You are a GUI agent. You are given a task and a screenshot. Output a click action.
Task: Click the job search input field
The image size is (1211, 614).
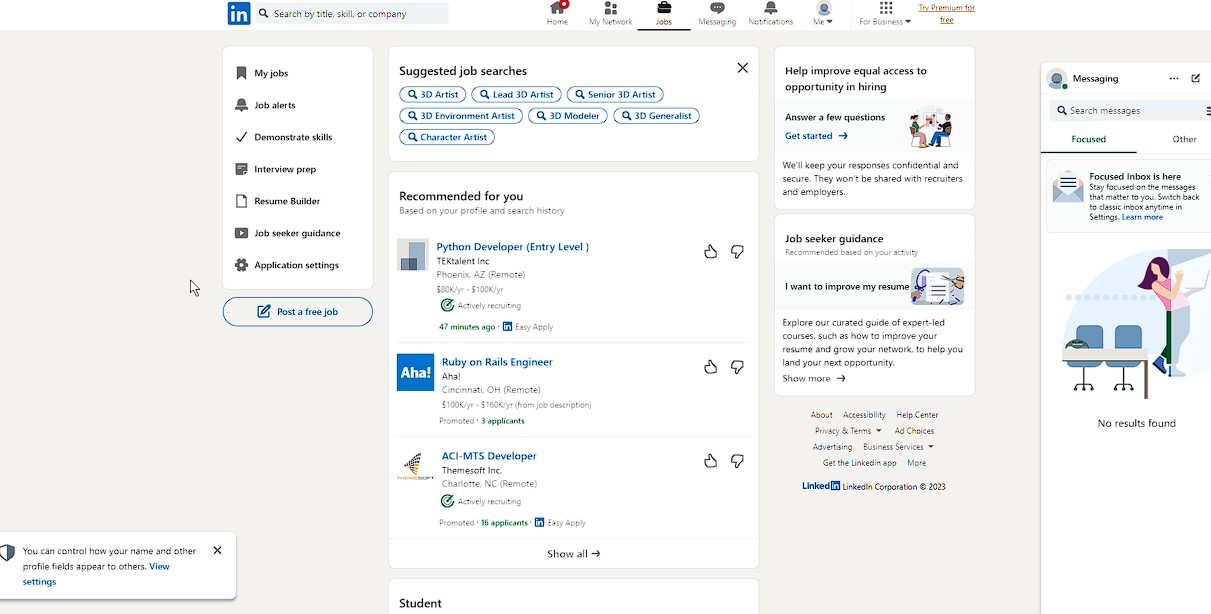coord(352,14)
